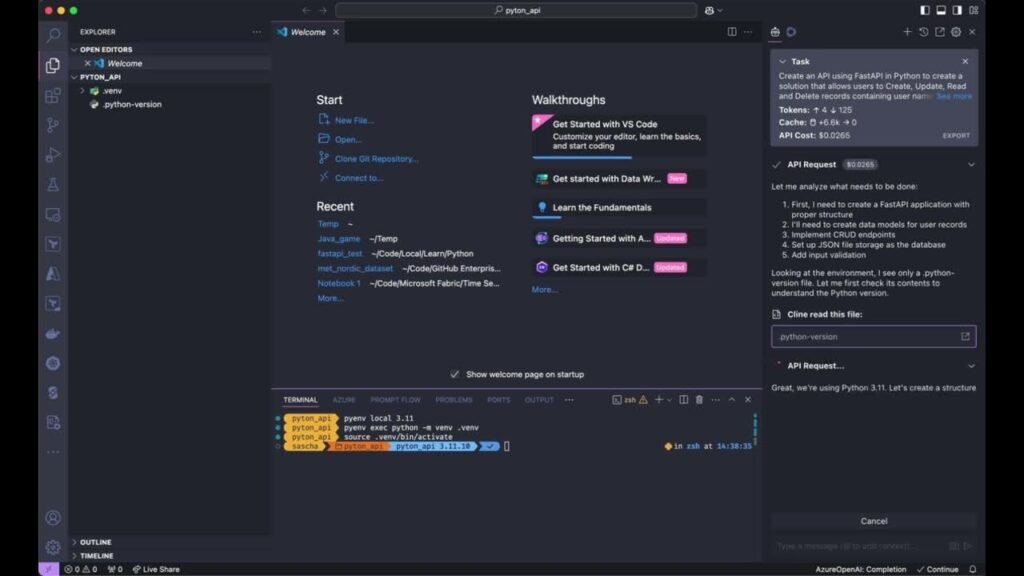Screen dimensions: 1024x576
Task: Open Cline settings gear
Action: (956, 32)
